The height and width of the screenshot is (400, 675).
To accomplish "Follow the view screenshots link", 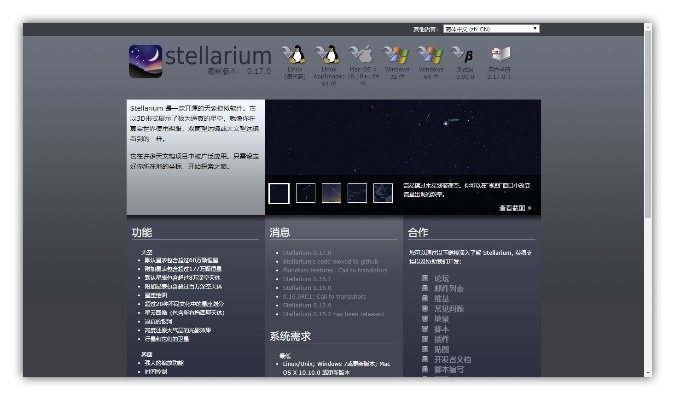I will pos(514,209).
